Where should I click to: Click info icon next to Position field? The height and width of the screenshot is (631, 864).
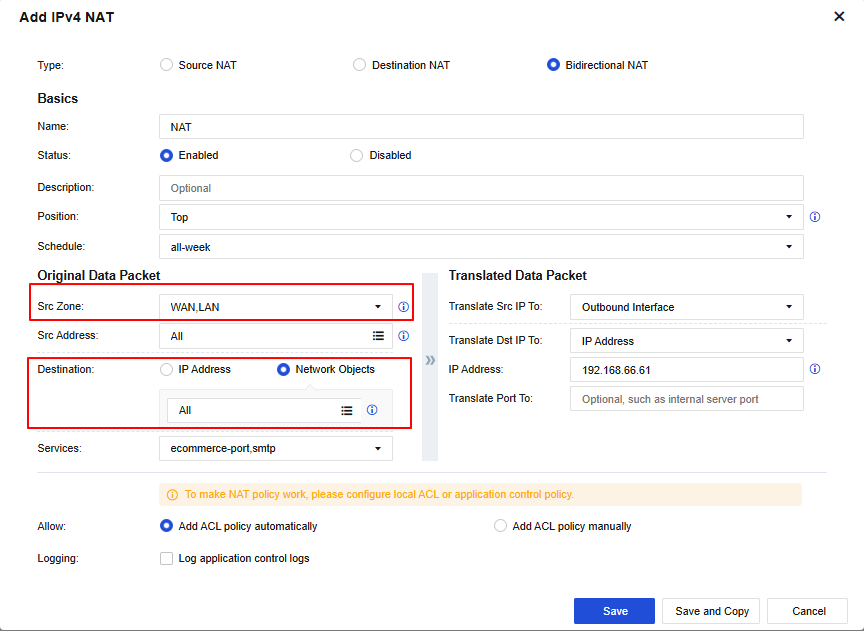[x=815, y=217]
